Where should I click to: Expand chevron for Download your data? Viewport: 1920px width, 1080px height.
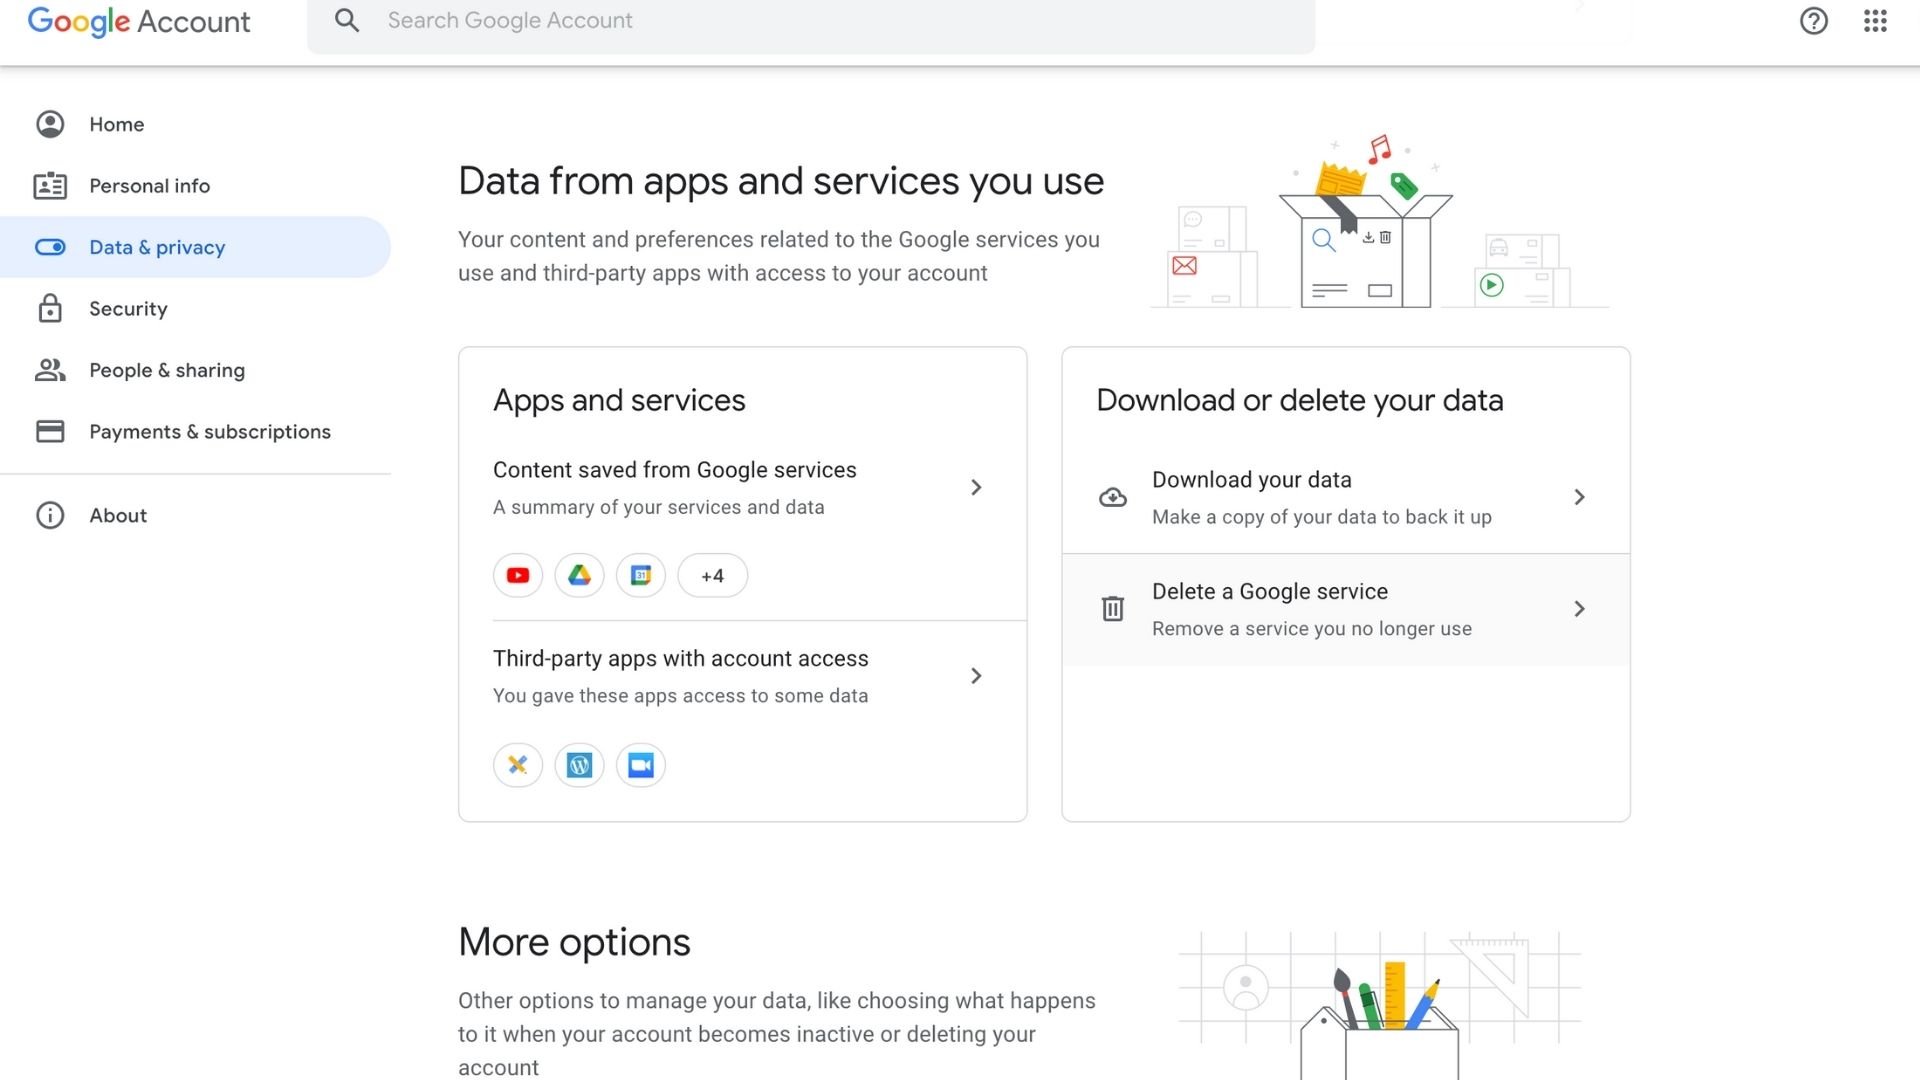click(1579, 497)
